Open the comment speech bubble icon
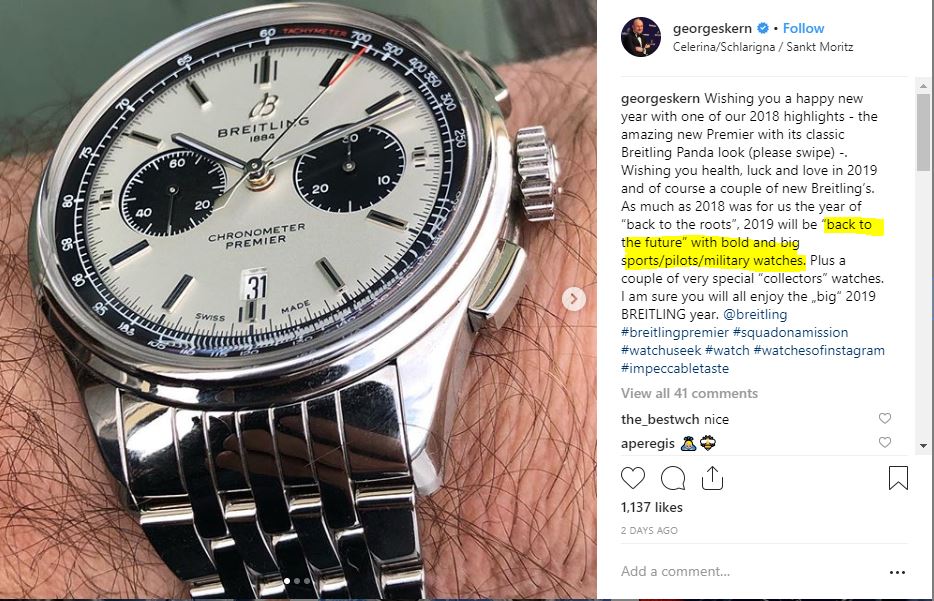The height and width of the screenshot is (601, 934). point(673,478)
